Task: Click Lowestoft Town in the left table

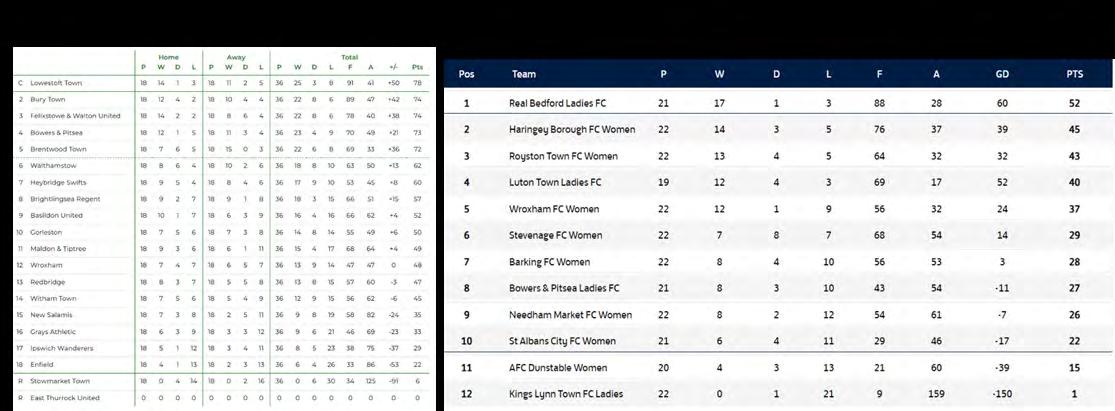Action: pyautogui.click(x=56, y=83)
